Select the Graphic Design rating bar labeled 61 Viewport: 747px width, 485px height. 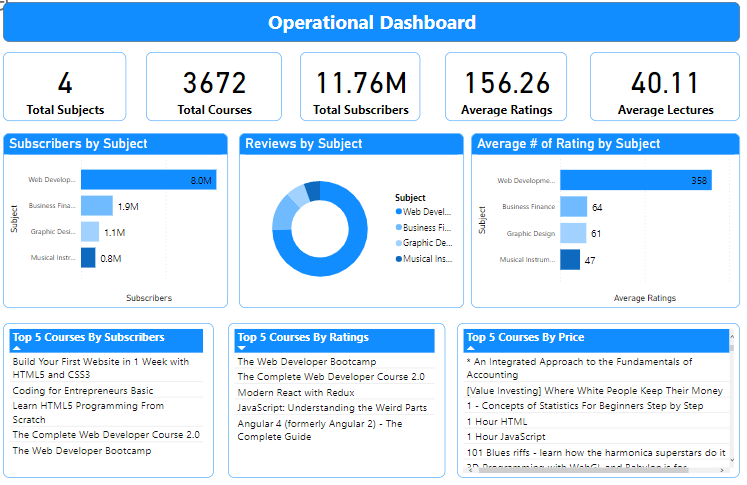pyautogui.click(x=573, y=233)
